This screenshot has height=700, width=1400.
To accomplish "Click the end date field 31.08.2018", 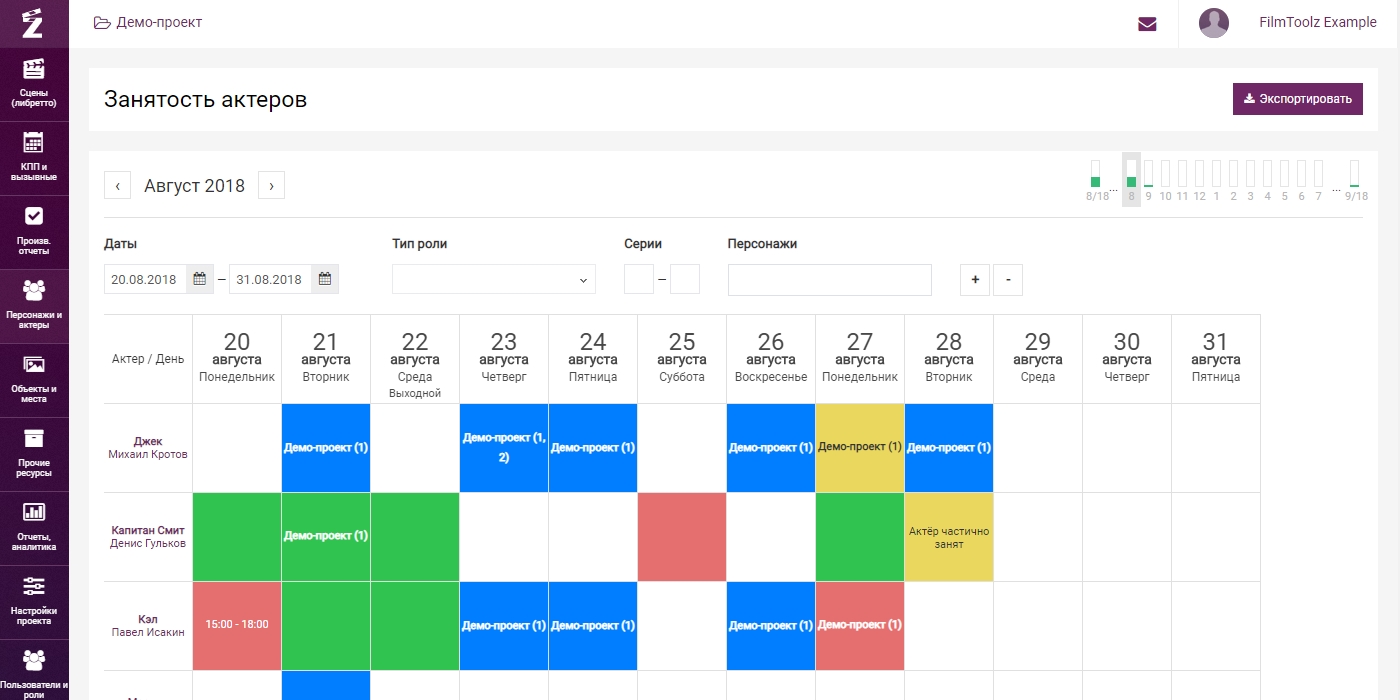I will 270,279.
